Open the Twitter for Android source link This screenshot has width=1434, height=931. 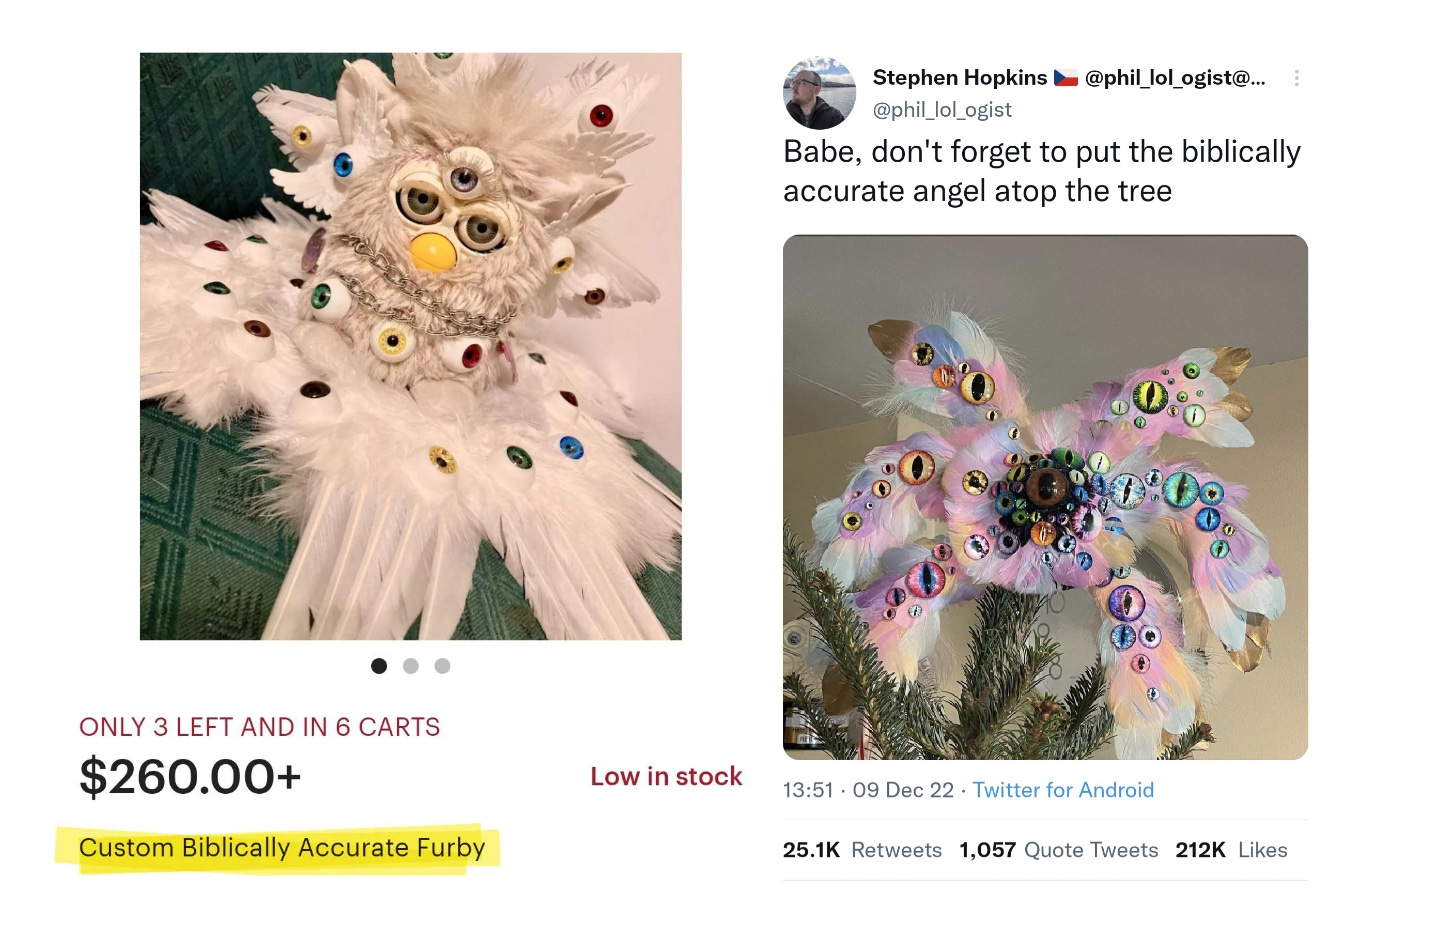point(1063,790)
